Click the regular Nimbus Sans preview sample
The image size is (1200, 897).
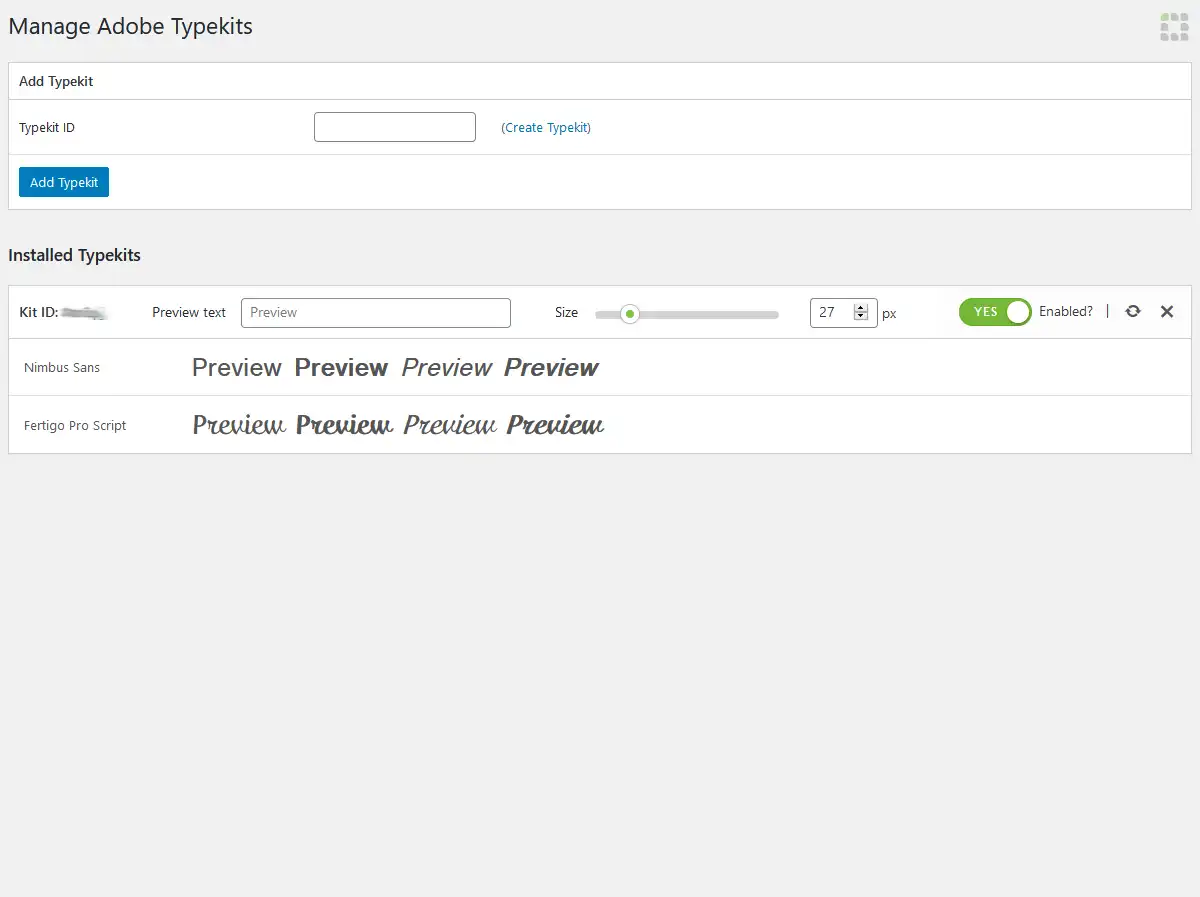pos(237,368)
